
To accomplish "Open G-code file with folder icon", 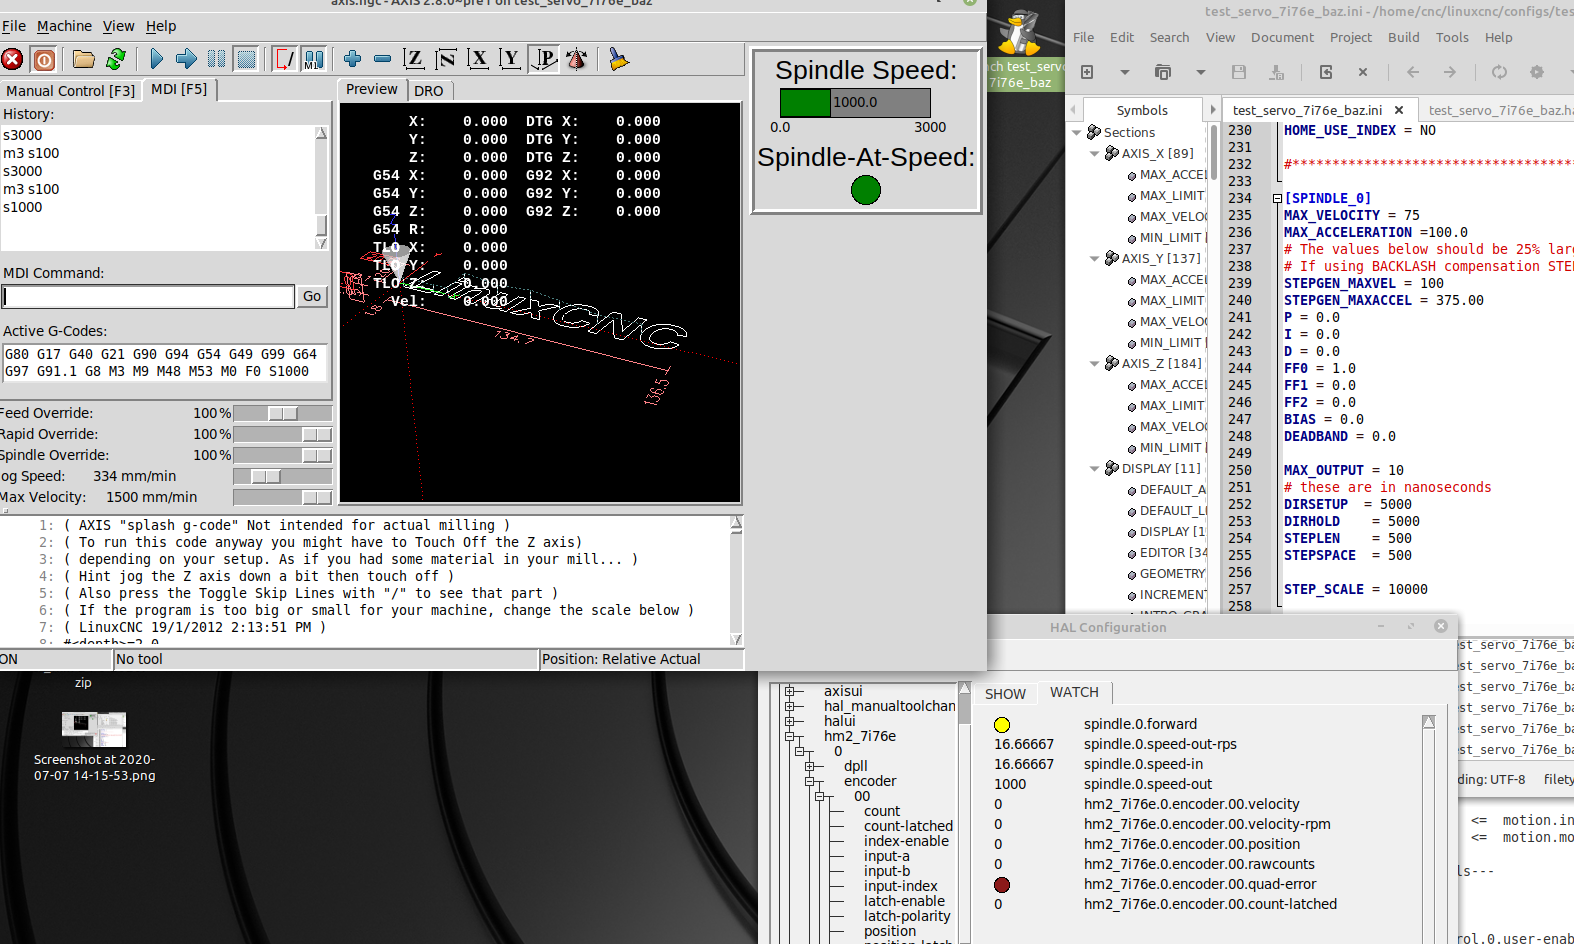I will [x=84, y=60].
